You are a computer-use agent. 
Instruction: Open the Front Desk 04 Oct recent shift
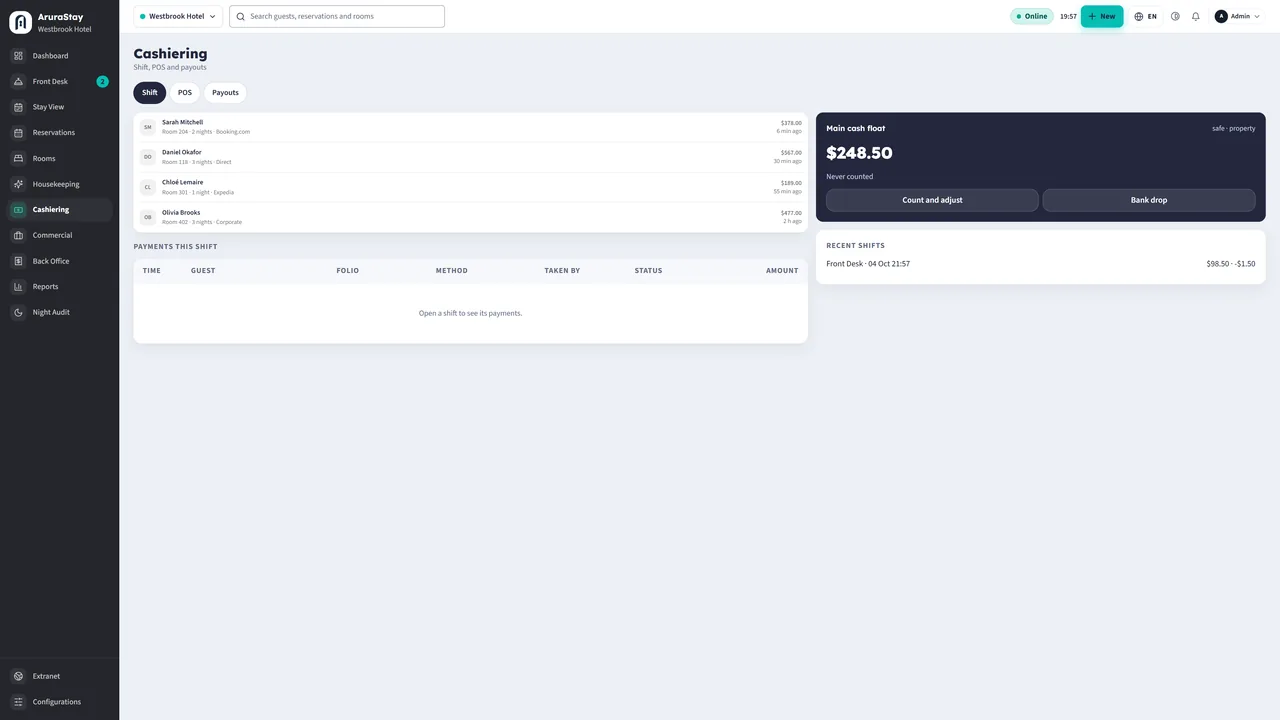coord(1040,264)
